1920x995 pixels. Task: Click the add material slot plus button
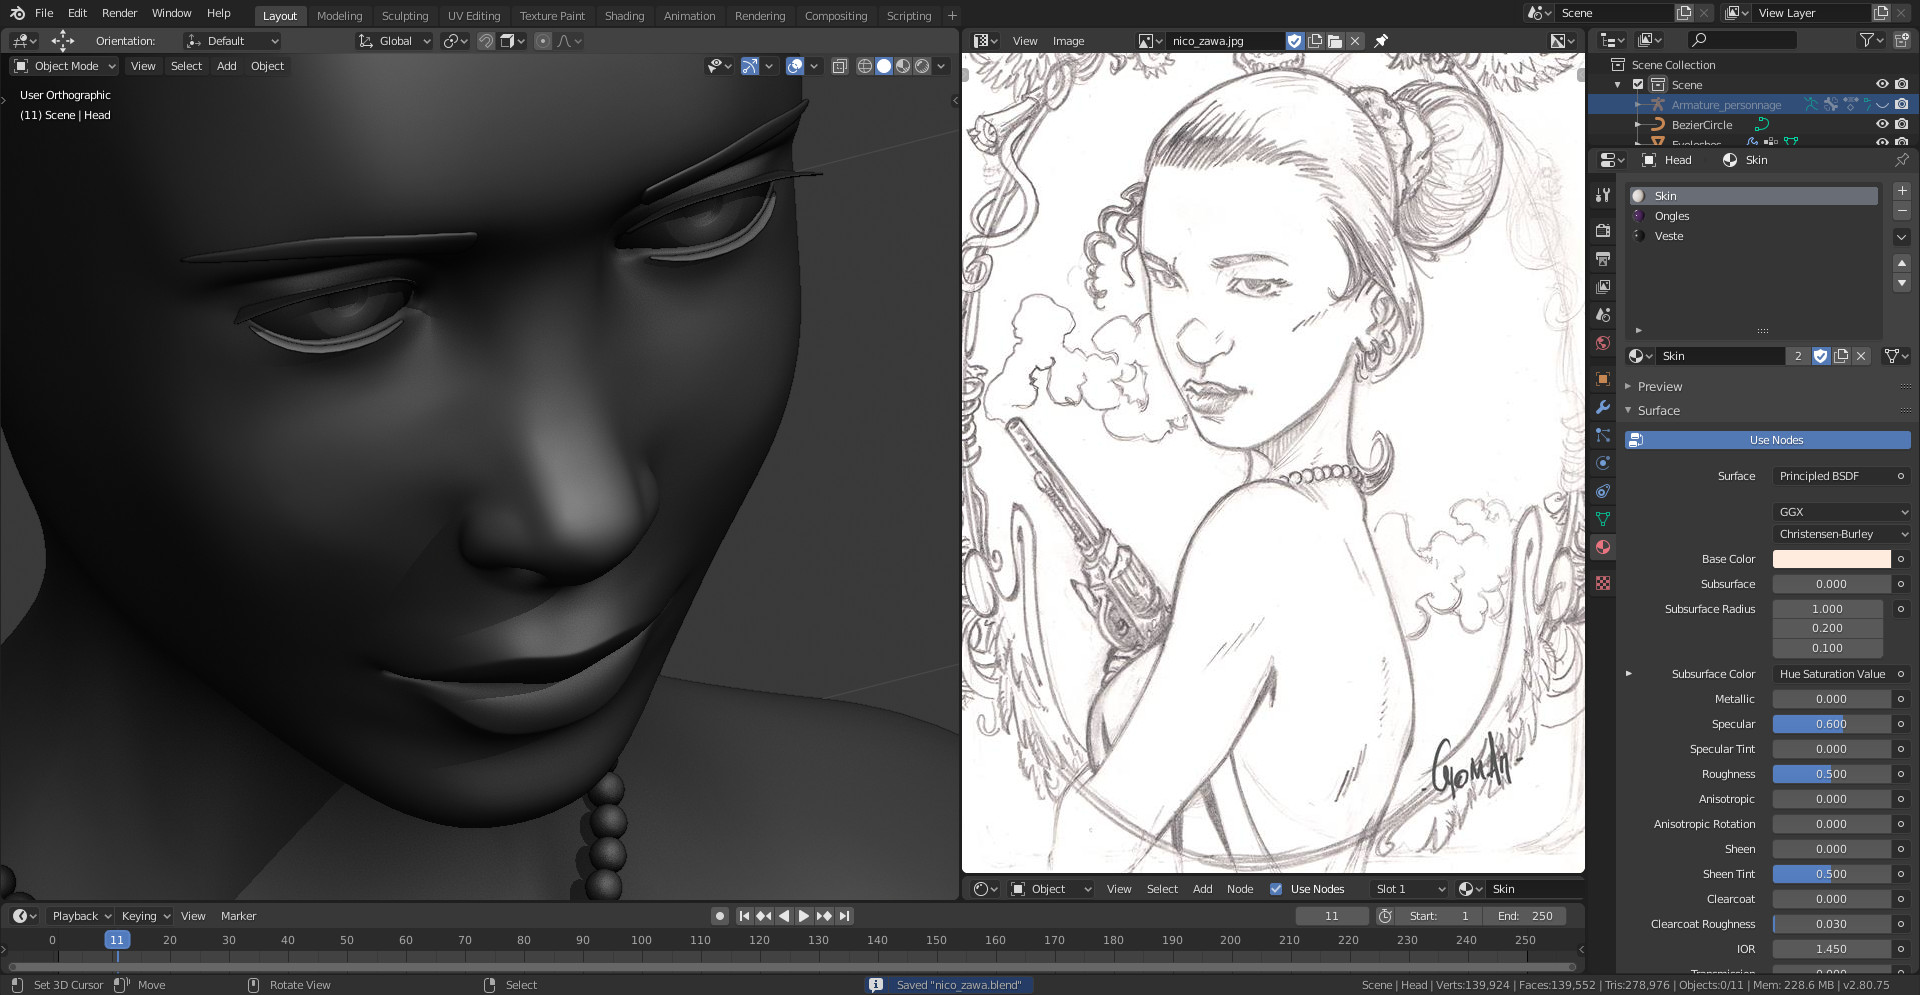tap(1902, 191)
